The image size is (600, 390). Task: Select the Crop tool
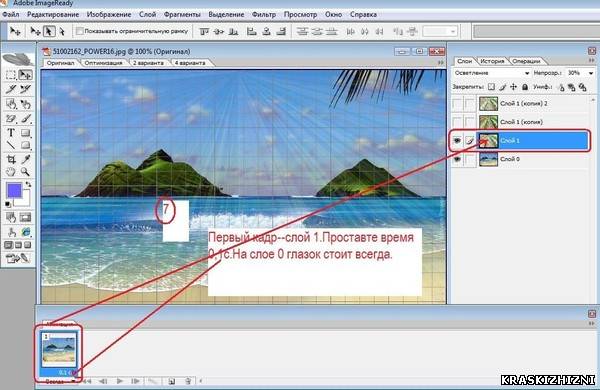pos(11,159)
